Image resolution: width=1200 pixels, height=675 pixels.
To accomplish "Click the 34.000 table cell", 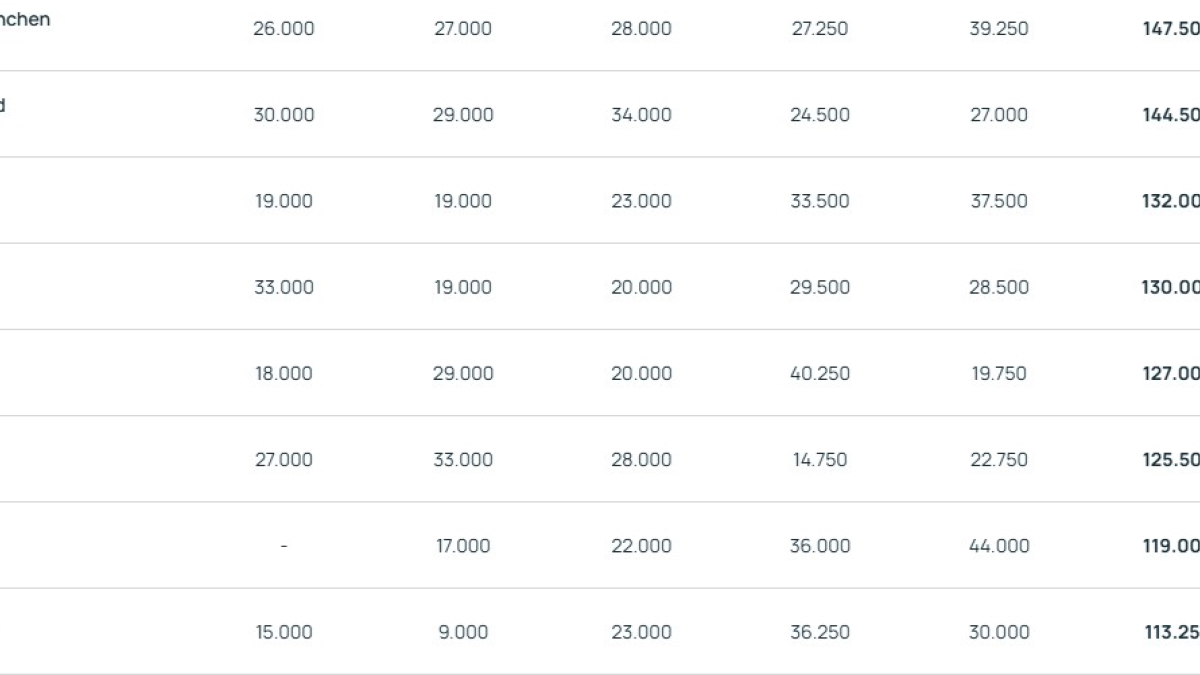I will click(x=642, y=115).
